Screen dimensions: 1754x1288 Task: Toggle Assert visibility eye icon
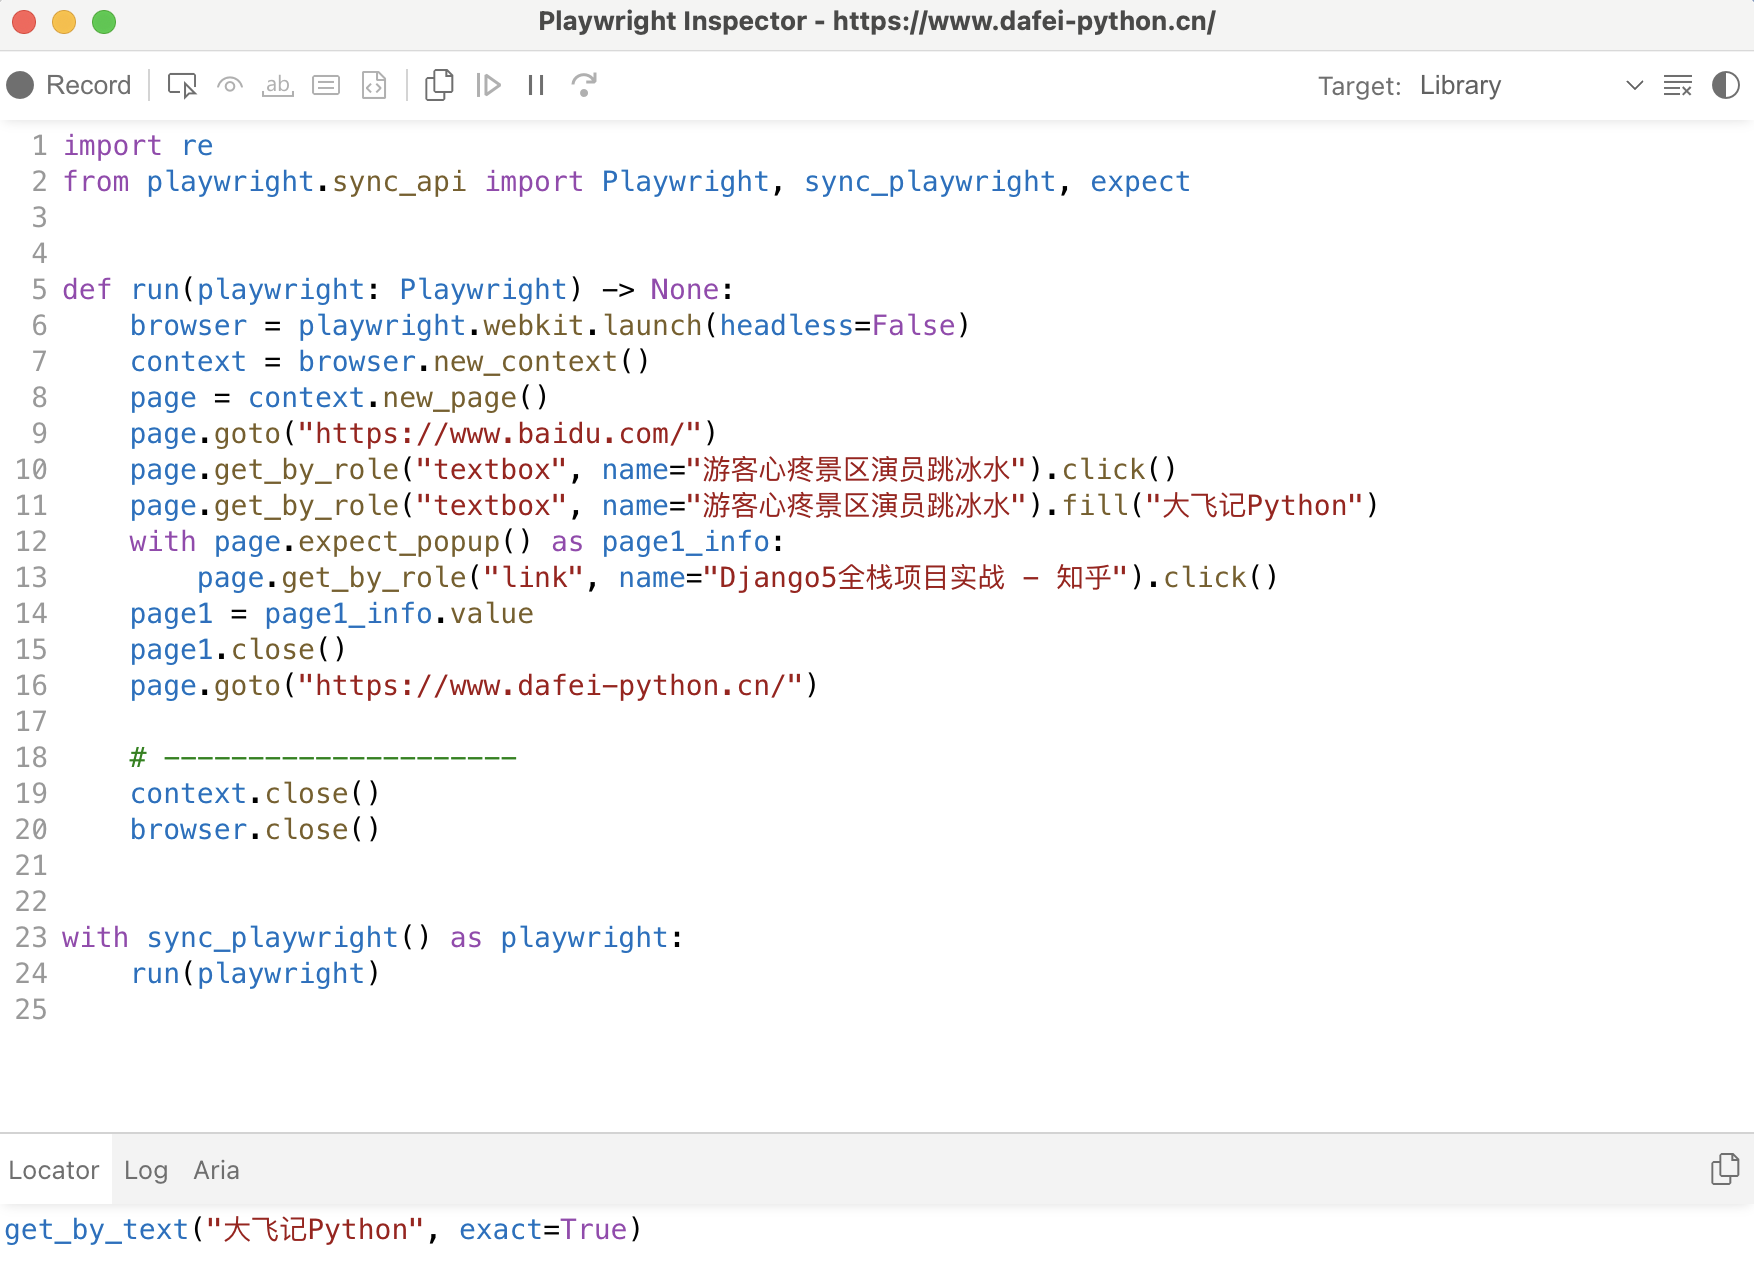pos(230,85)
